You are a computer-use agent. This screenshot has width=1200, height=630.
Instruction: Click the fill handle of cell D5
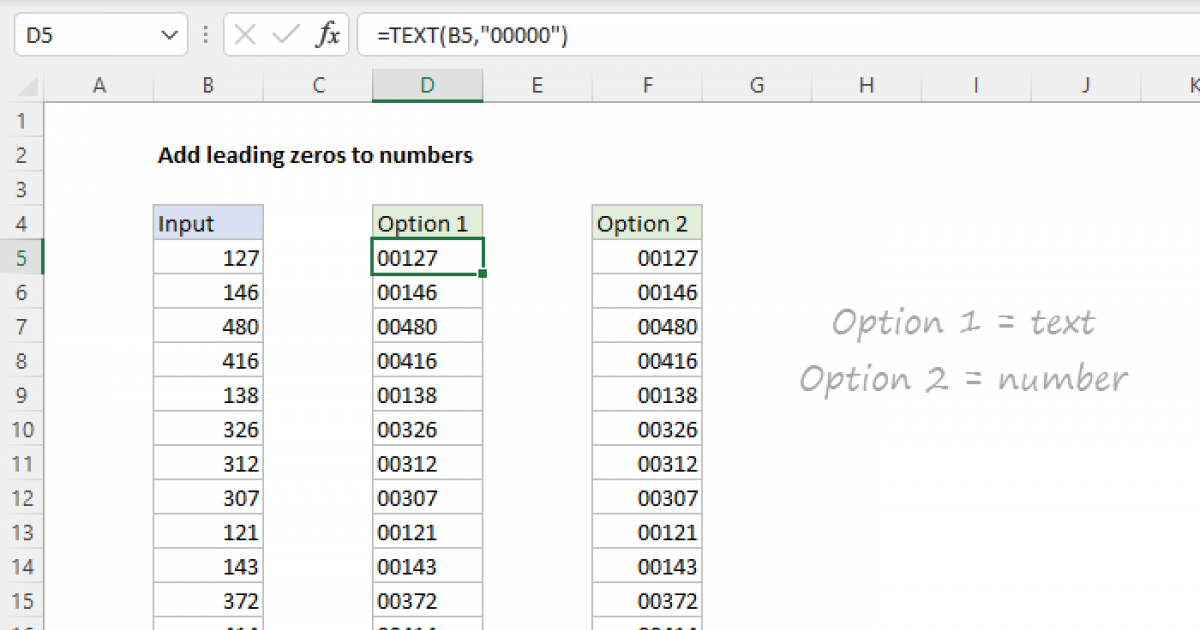pyautogui.click(x=483, y=273)
